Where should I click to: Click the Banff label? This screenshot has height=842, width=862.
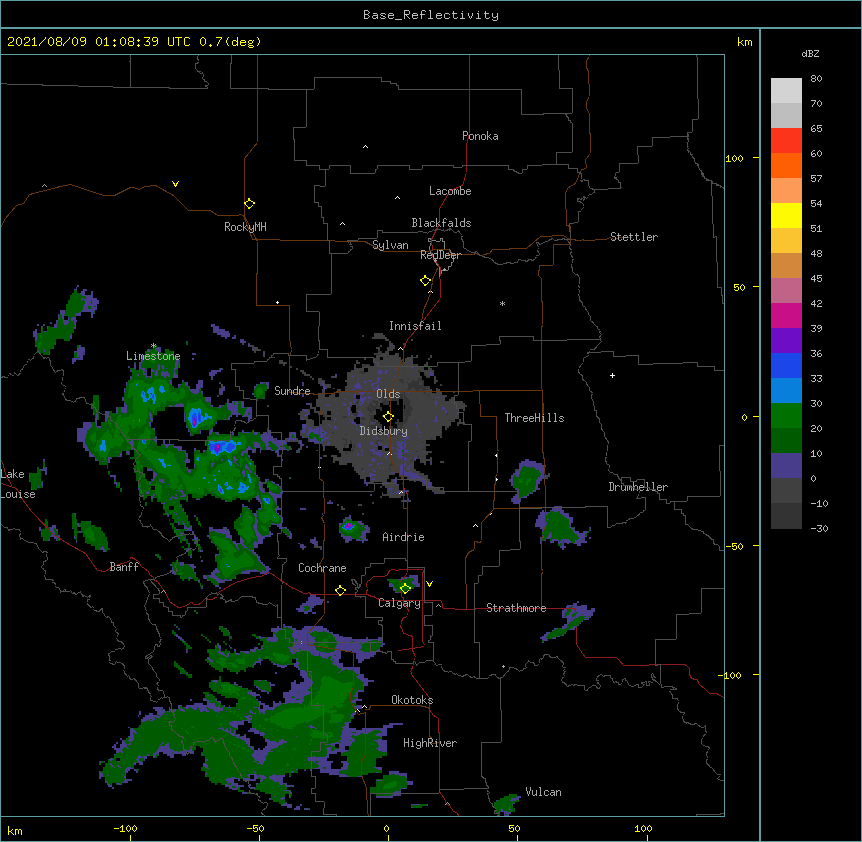pyautogui.click(x=124, y=567)
